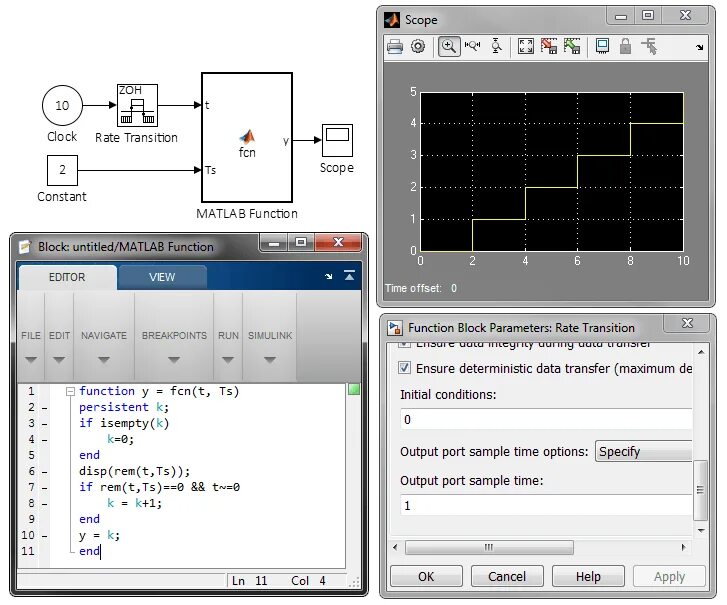This screenshot has height=605, width=727.
Task: Select the Rate Transition block
Action: (137, 105)
